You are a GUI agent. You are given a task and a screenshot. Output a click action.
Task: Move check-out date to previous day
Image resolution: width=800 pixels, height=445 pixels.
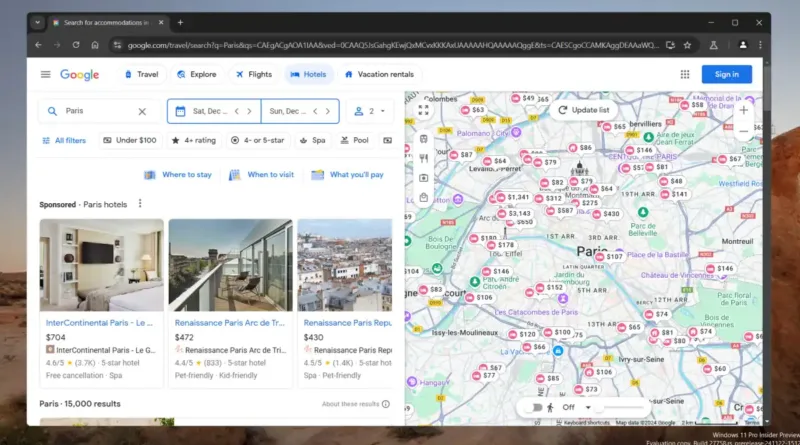(x=315, y=111)
